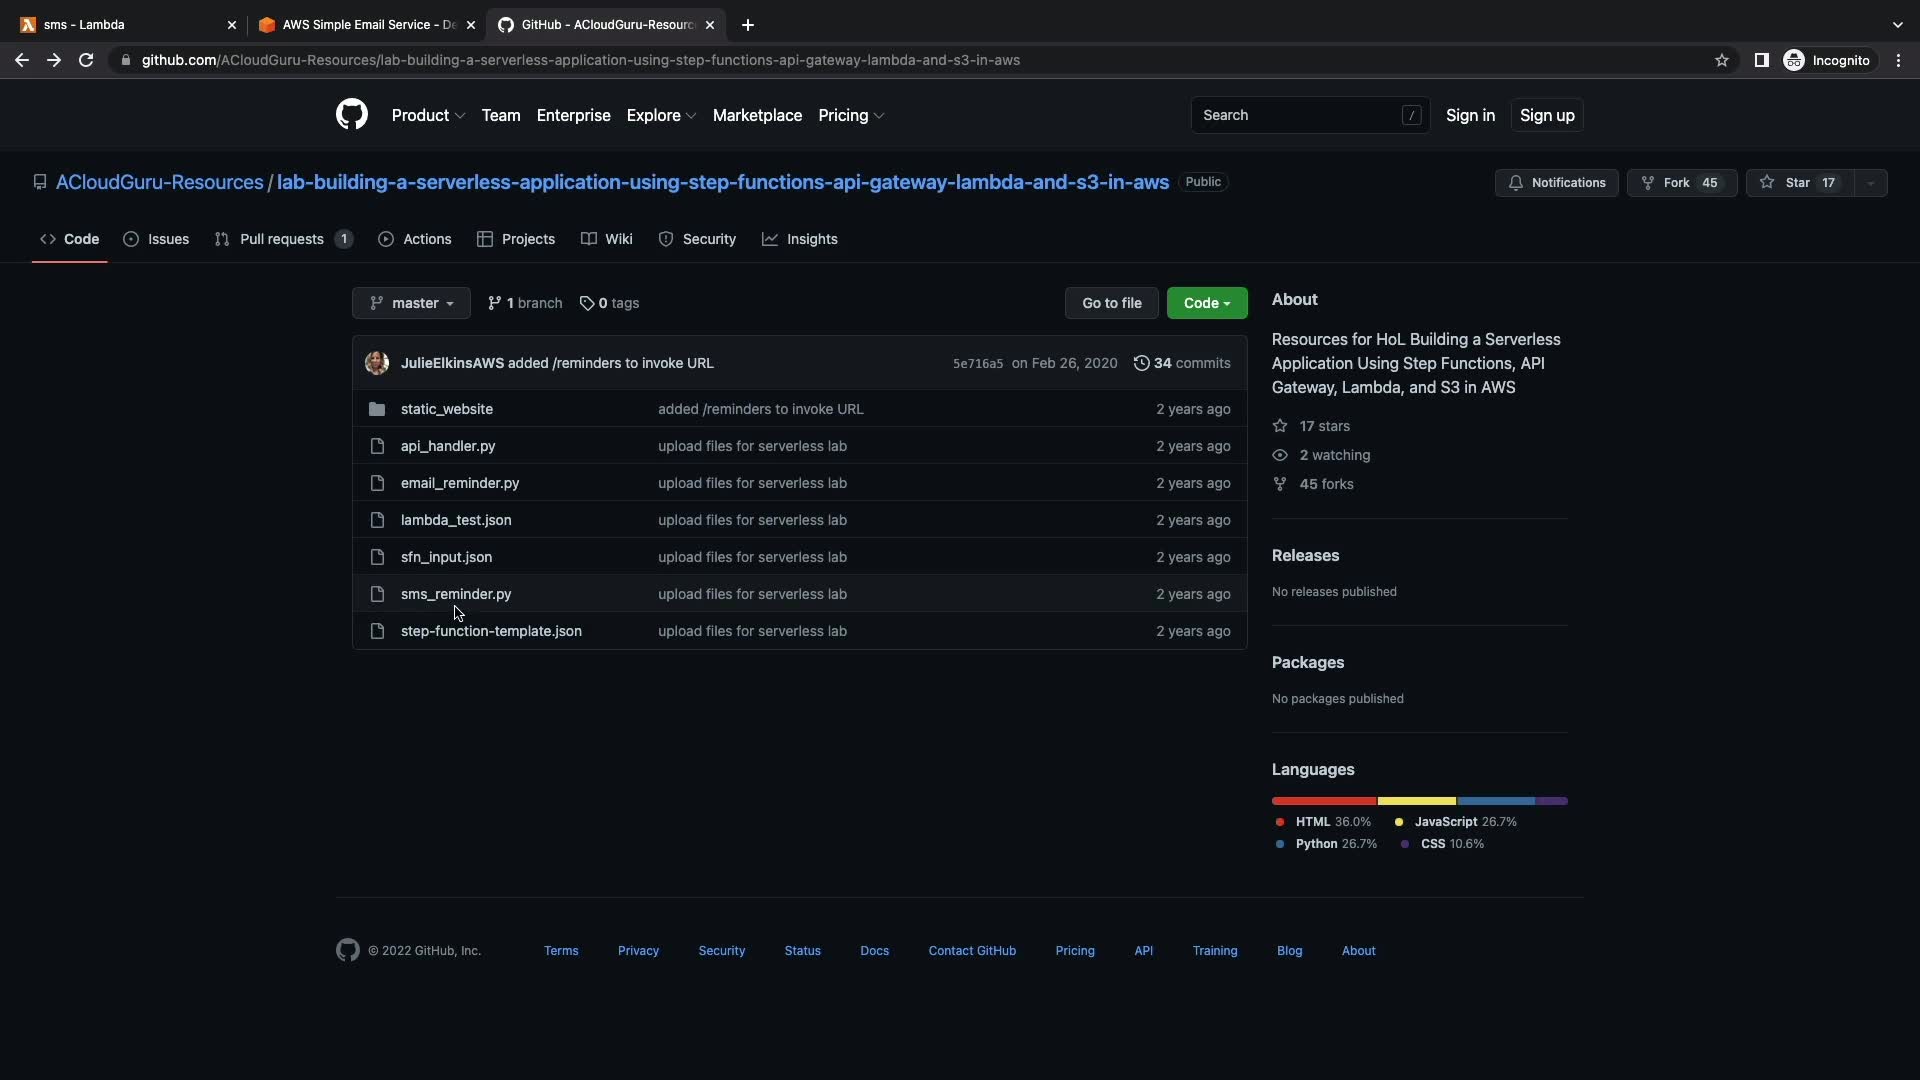The width and height of the screenshot is (1920, 1080).
Task: Open the Product menu in the header
Action: pyautogui.click(x=428, y=115)
